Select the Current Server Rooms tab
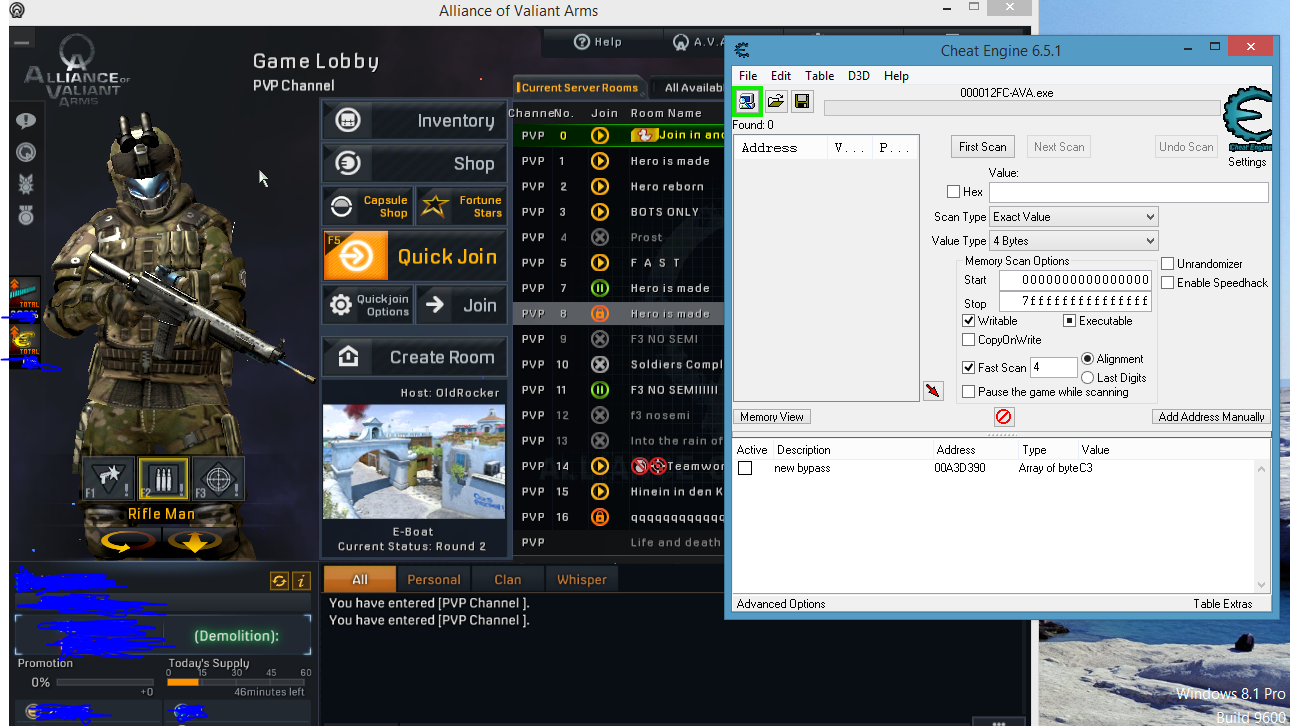This screenshot has width=1290, height=726. click(578, 88)
